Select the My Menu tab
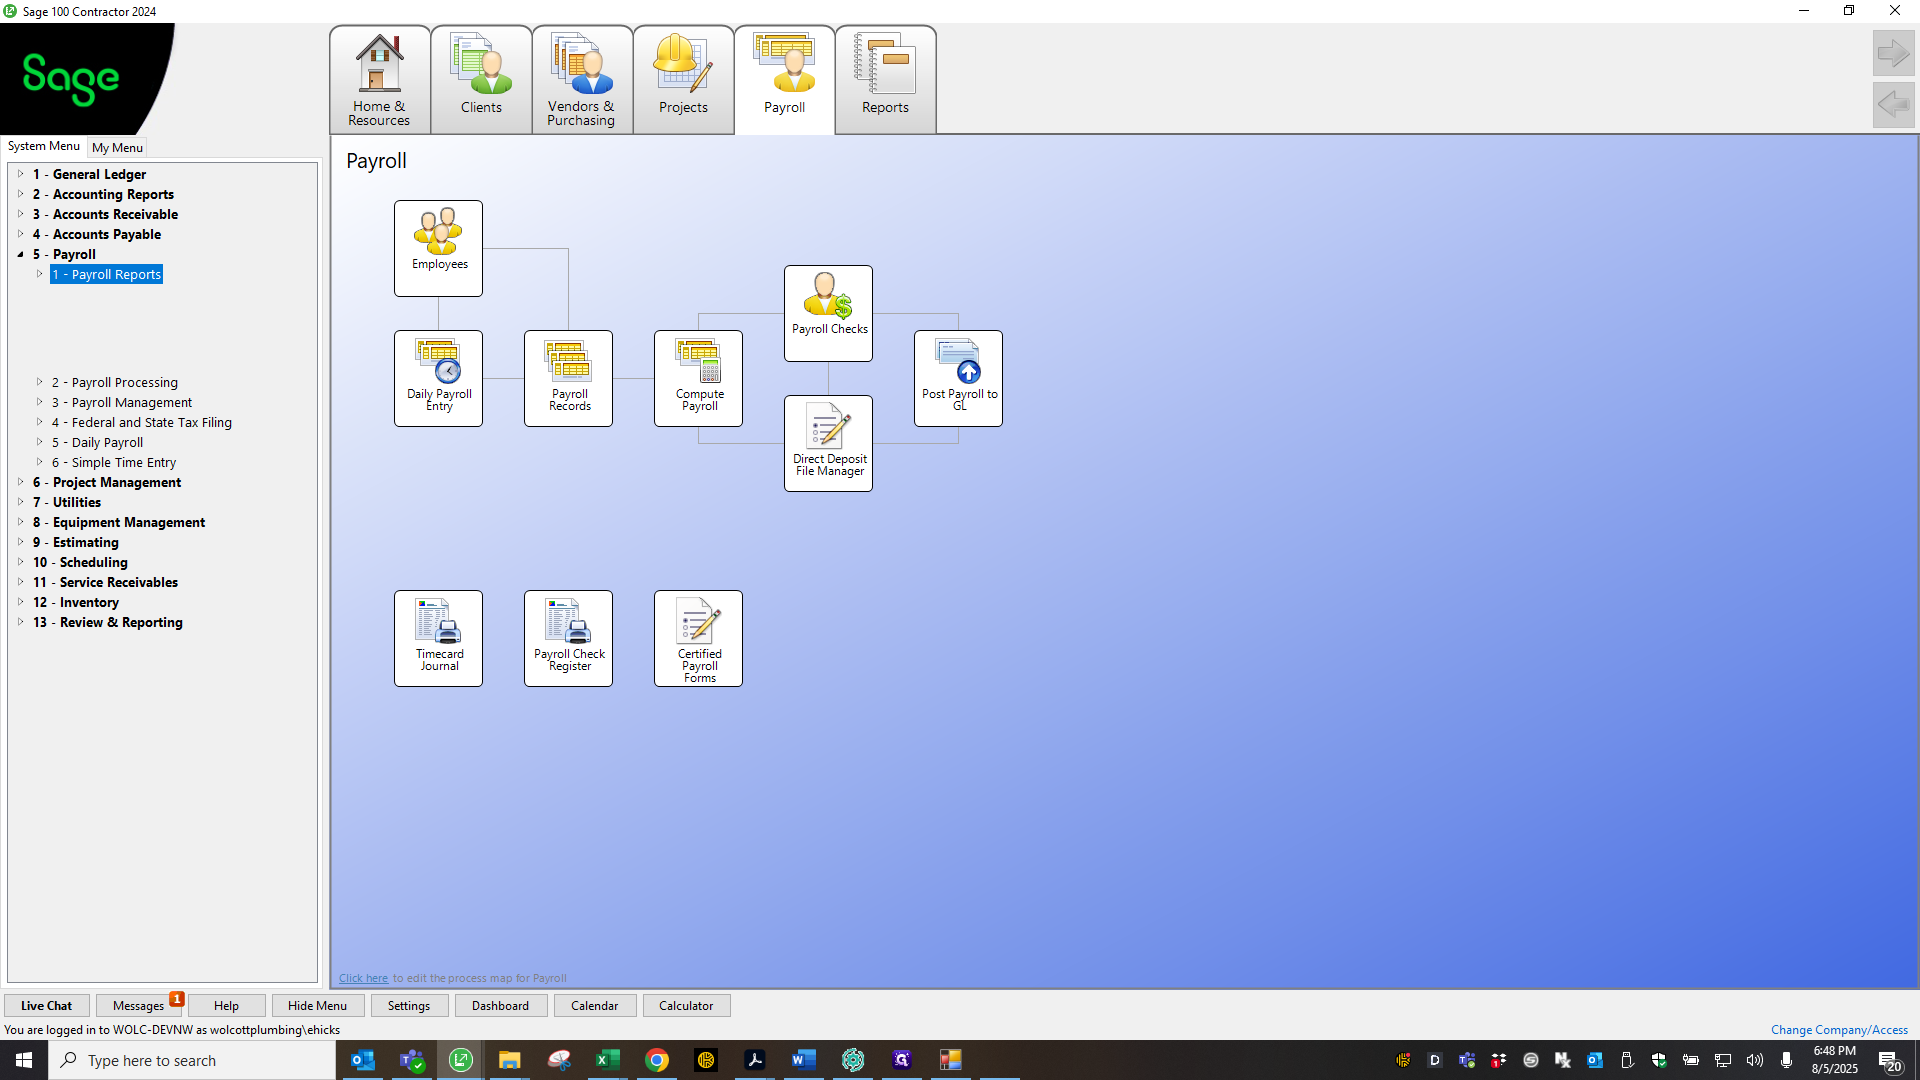Image resolution: width=1920 pixels, height=1080 pixels. (117, 147)
